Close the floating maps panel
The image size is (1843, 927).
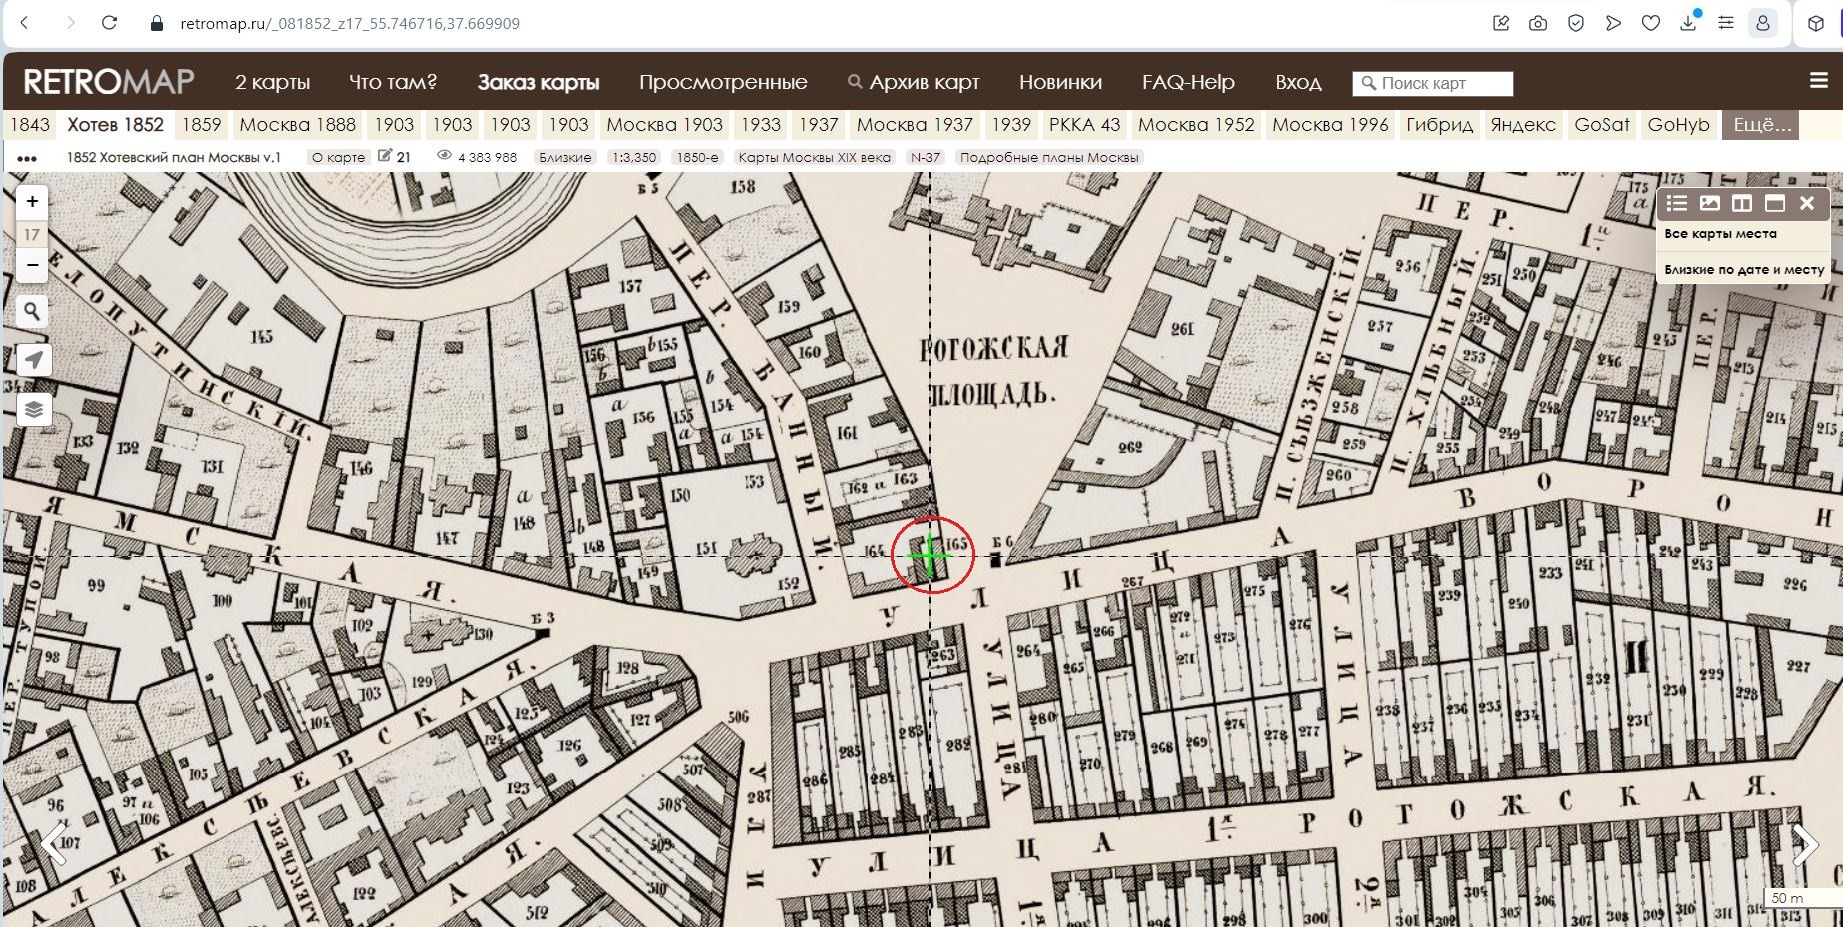[1807, 203]
